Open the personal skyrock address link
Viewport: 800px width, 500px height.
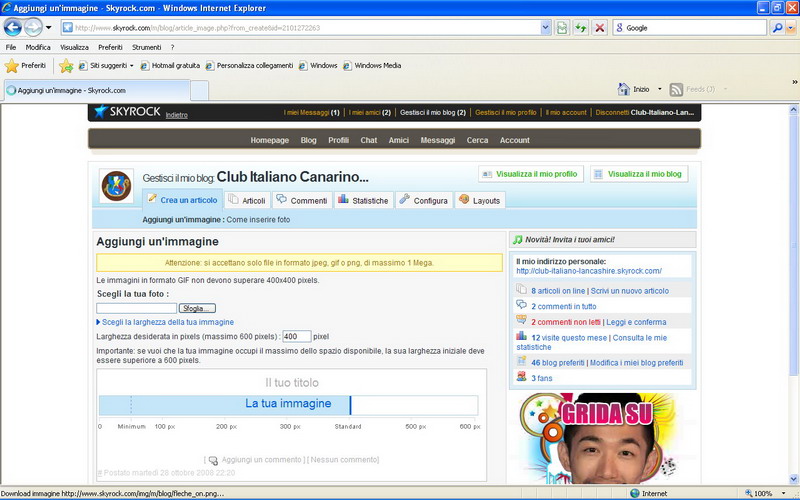[589, 271]
